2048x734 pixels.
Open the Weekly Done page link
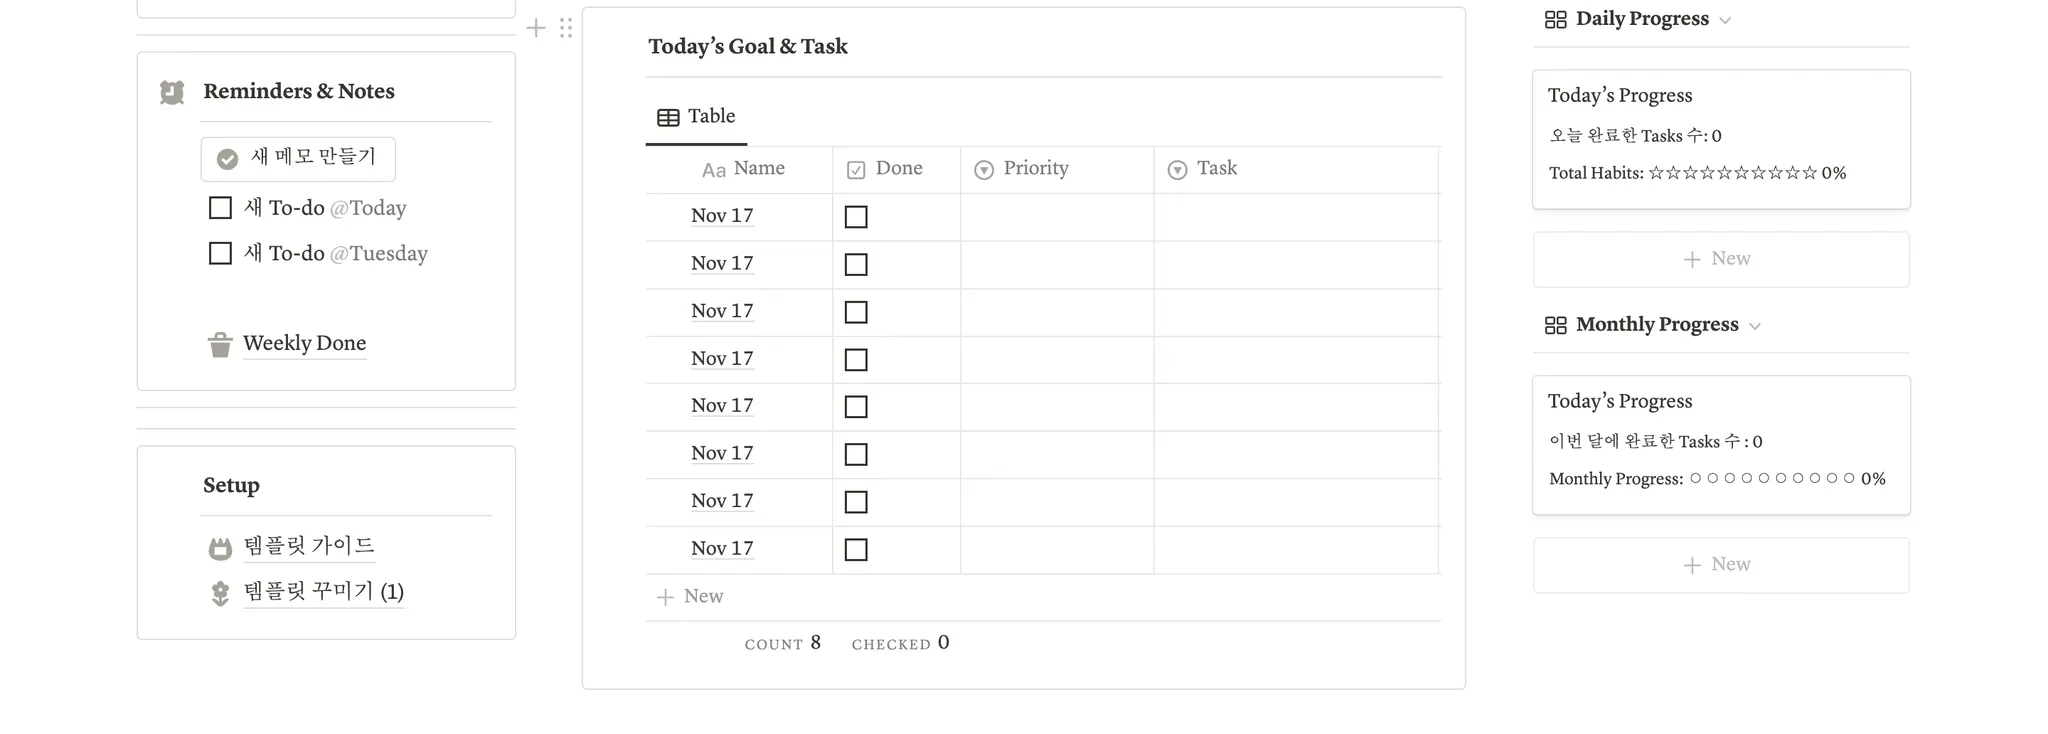tap(304, 343)
